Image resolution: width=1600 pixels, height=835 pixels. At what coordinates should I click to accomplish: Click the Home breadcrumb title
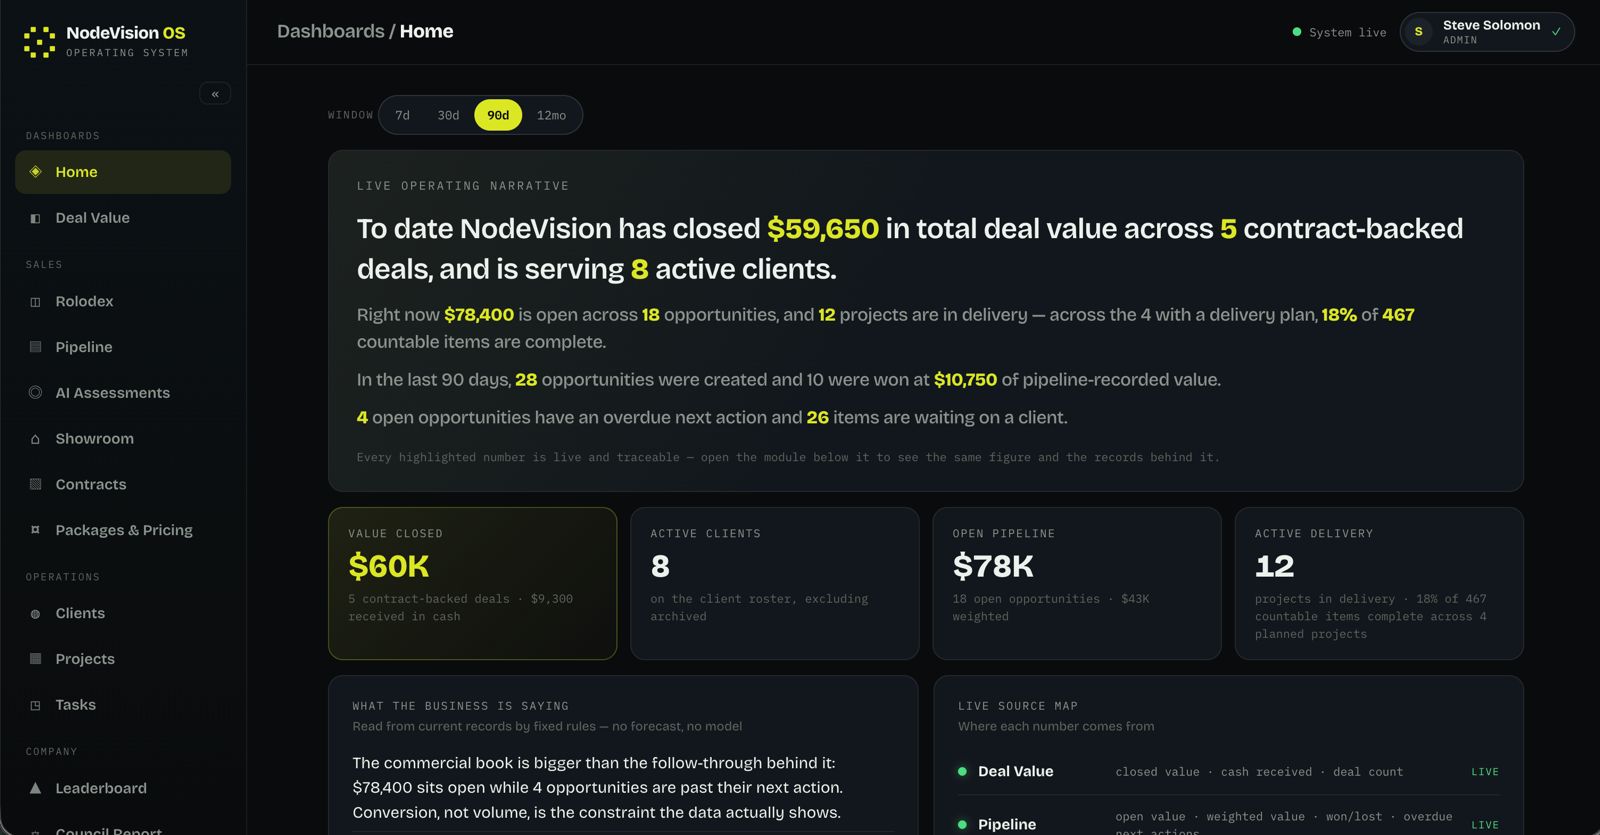426,31
